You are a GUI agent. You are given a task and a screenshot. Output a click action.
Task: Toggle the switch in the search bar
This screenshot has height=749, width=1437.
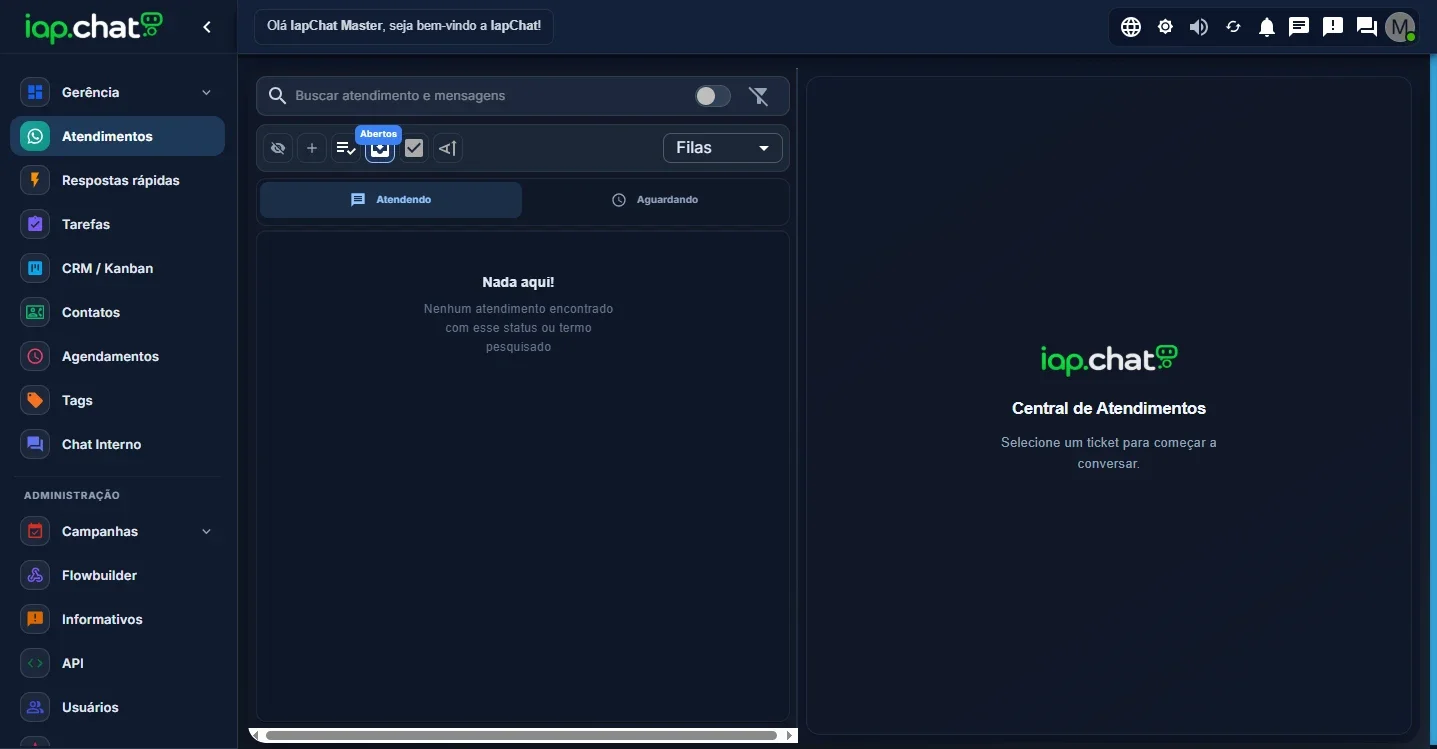pos(713,96)
